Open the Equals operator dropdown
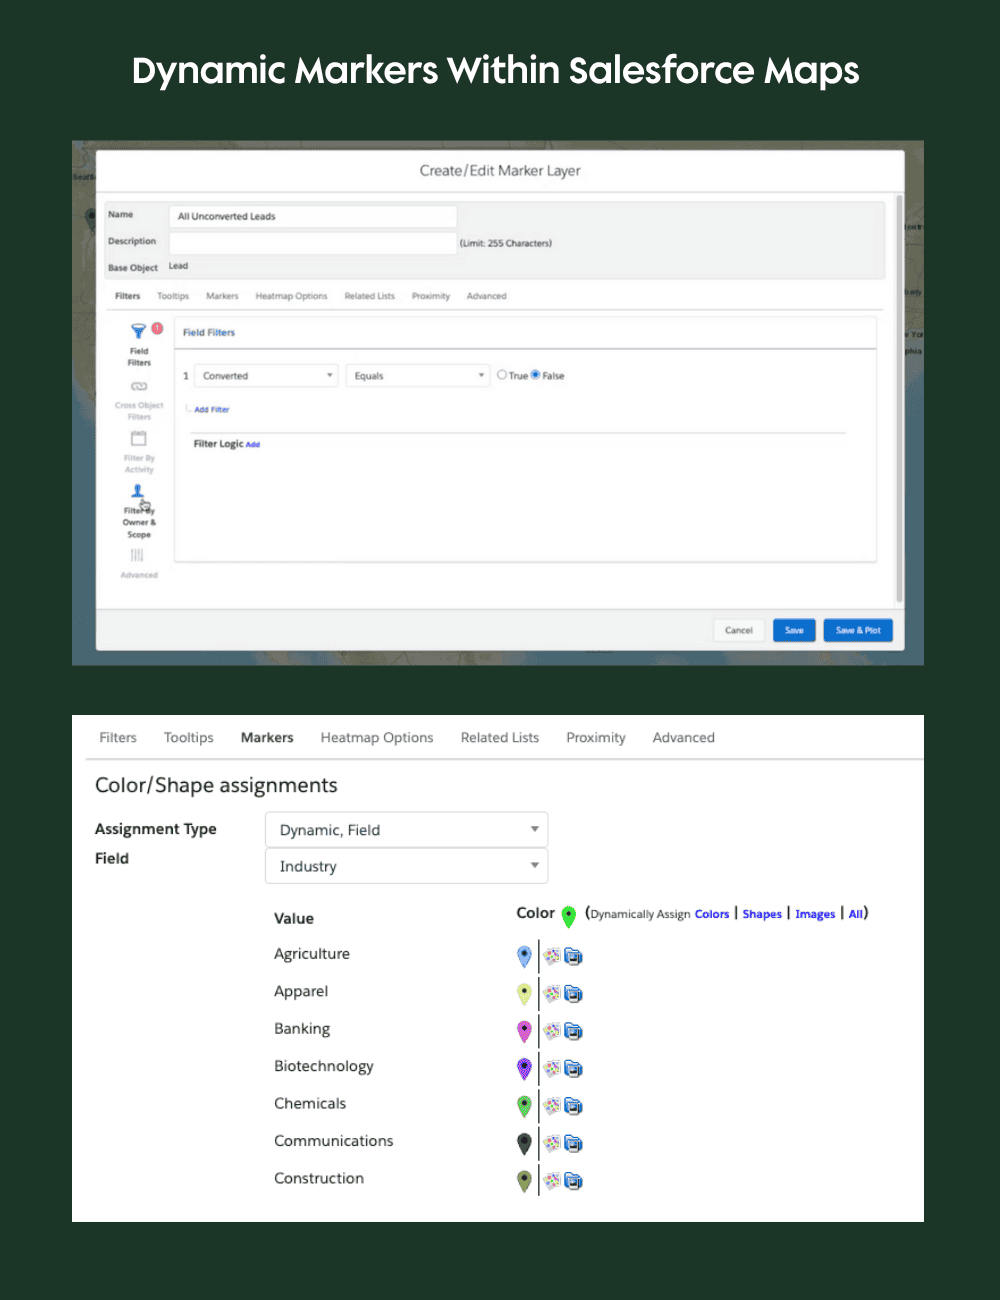The width and height of the screenshot is (1000, 1300). coord(417,375)
